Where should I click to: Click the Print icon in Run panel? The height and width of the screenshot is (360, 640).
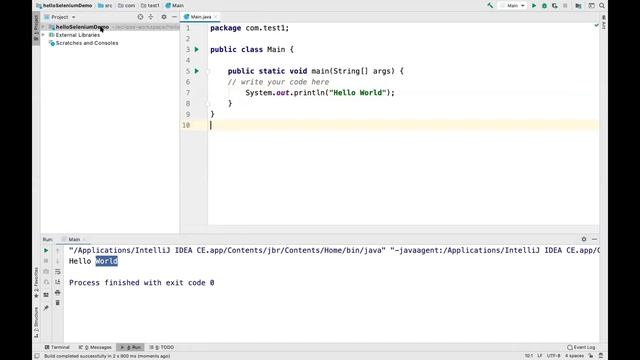[58, 293]
